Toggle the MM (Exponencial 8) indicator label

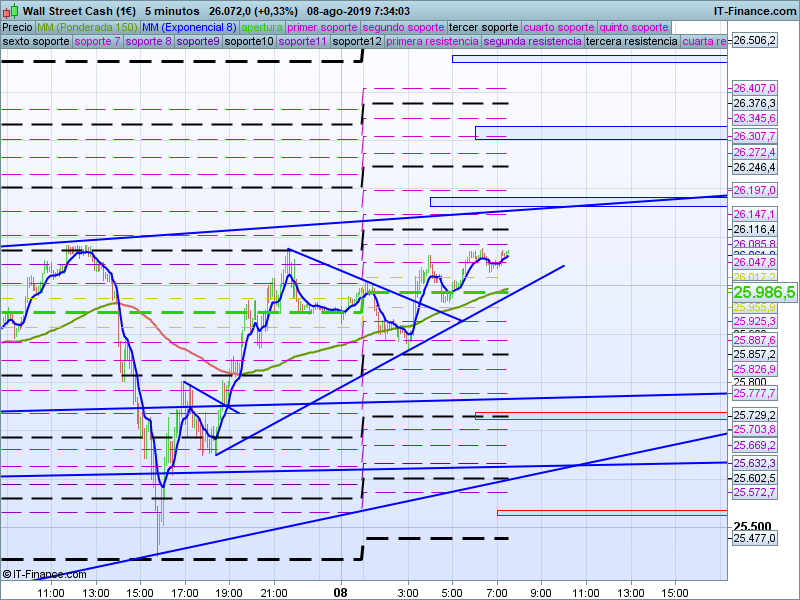[x=189, y=27]
